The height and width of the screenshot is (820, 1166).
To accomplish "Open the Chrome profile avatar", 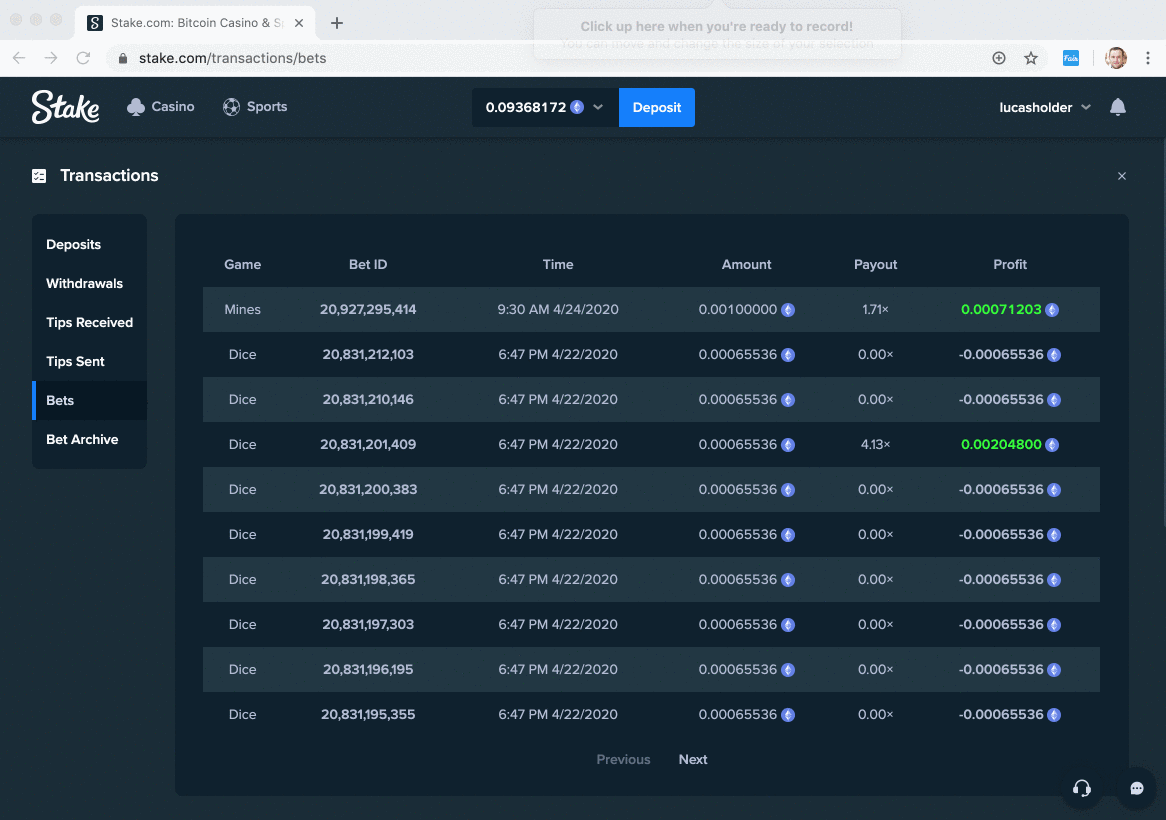I will pyautogui.click(x=1115, y=58).
